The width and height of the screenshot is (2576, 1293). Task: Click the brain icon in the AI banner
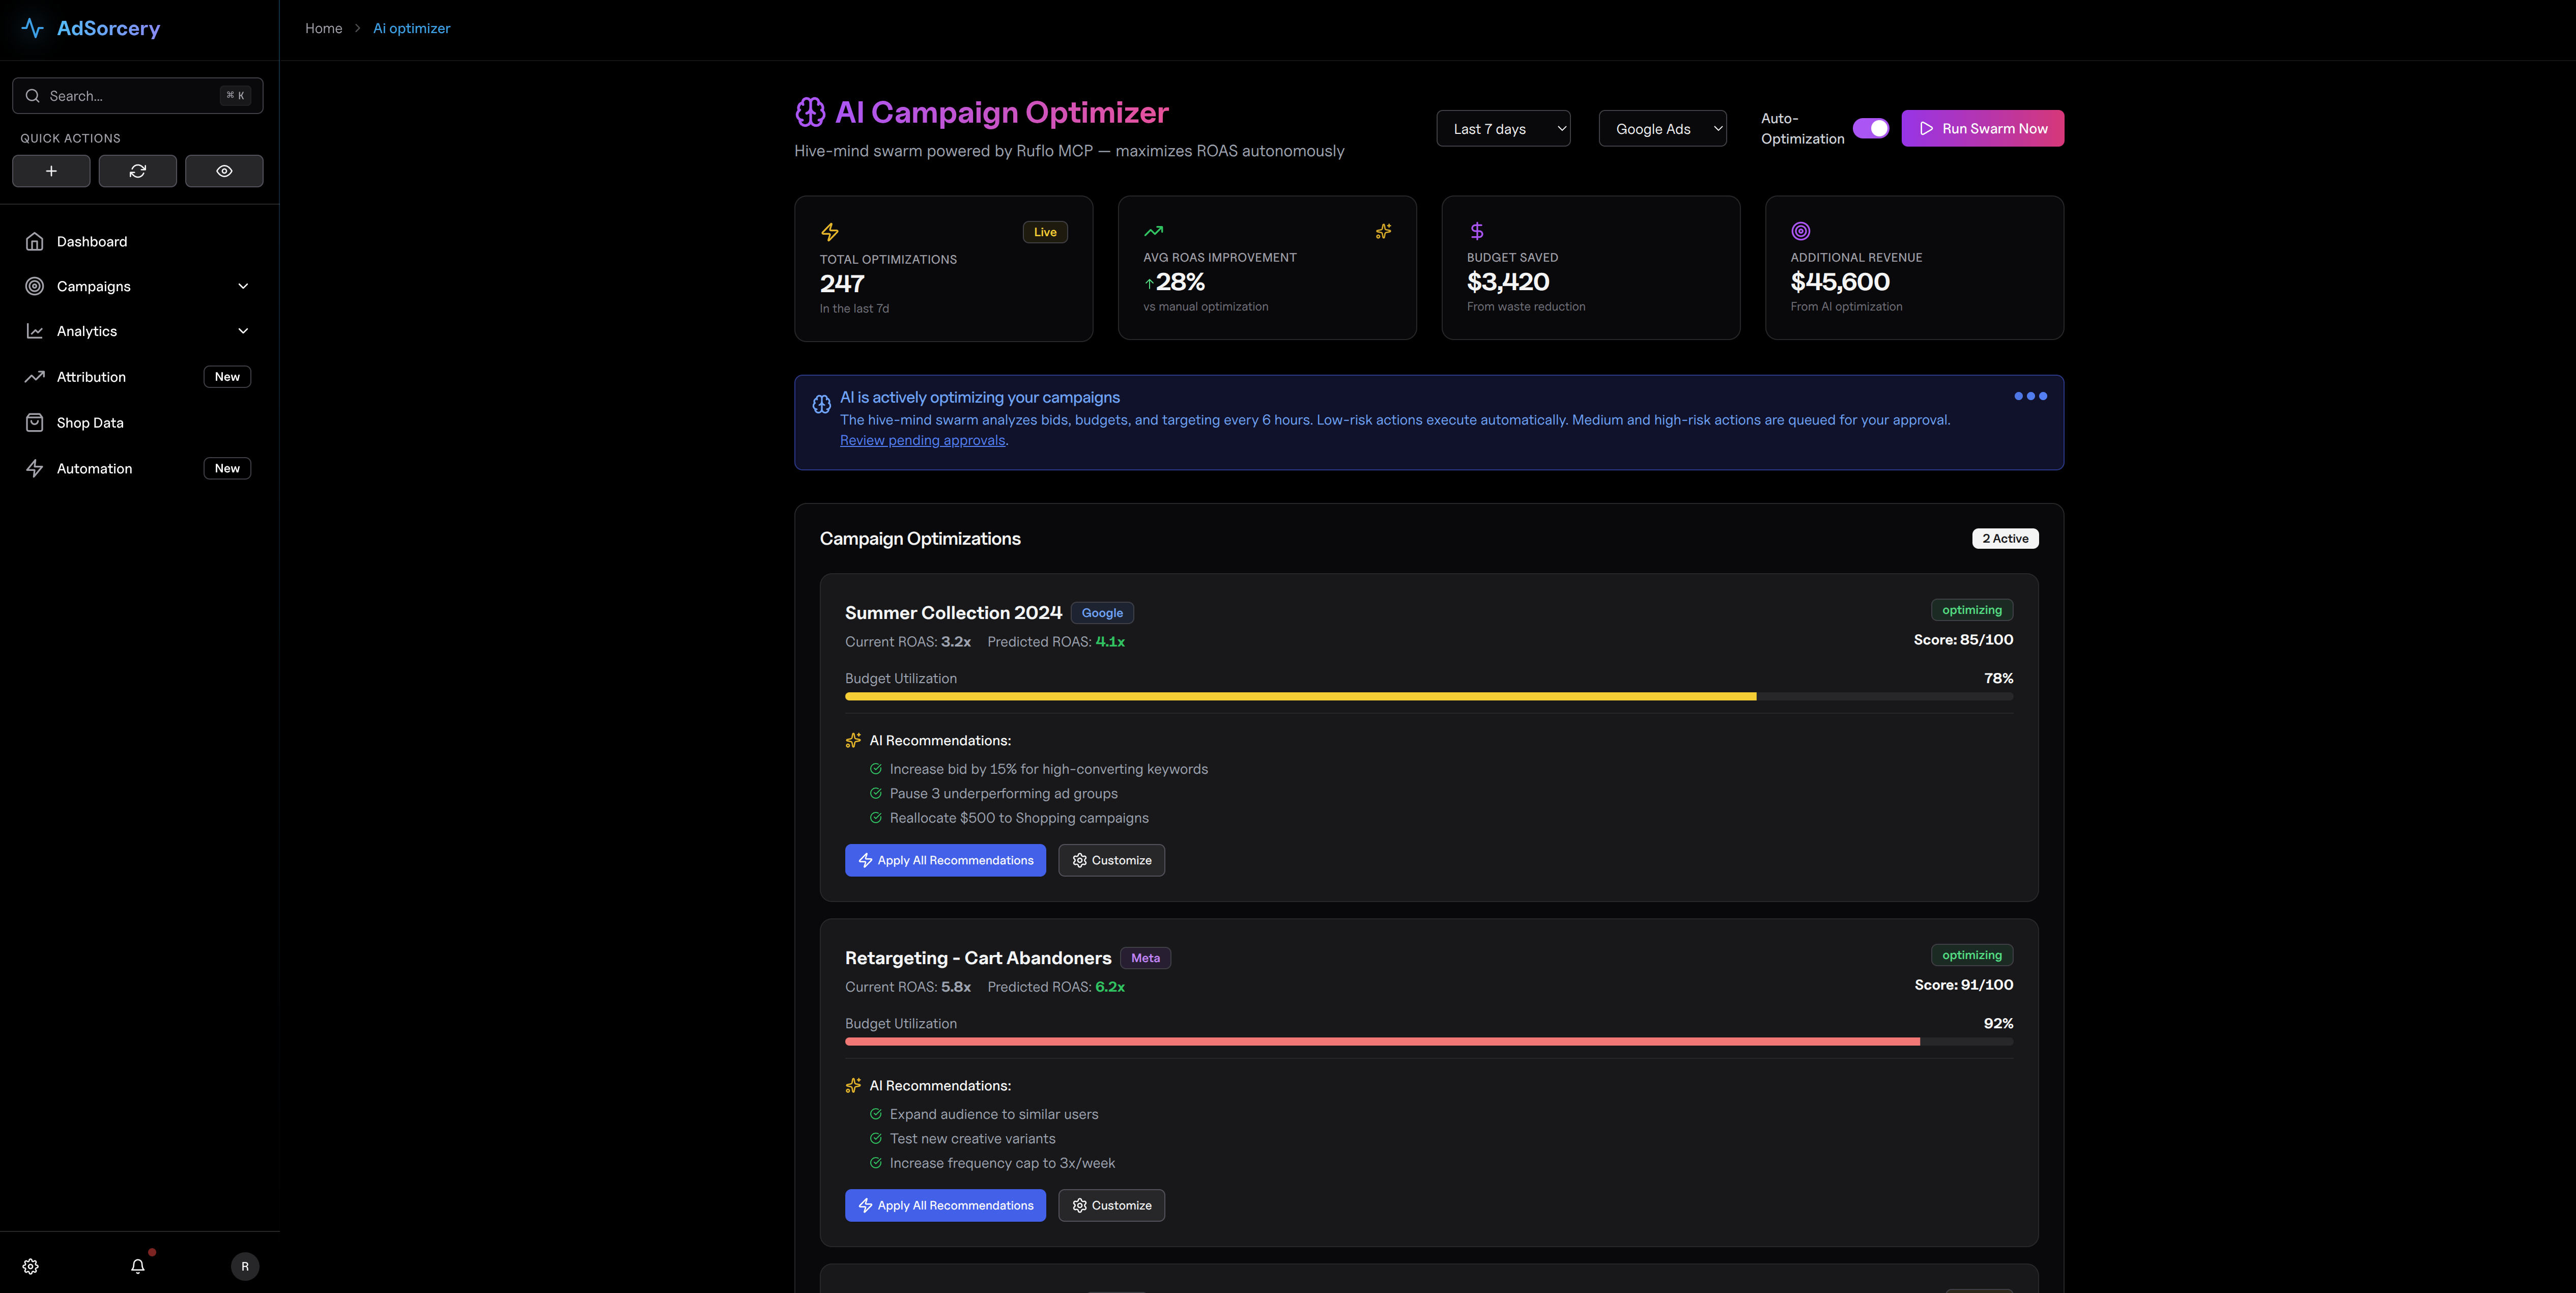coord(821,404)
